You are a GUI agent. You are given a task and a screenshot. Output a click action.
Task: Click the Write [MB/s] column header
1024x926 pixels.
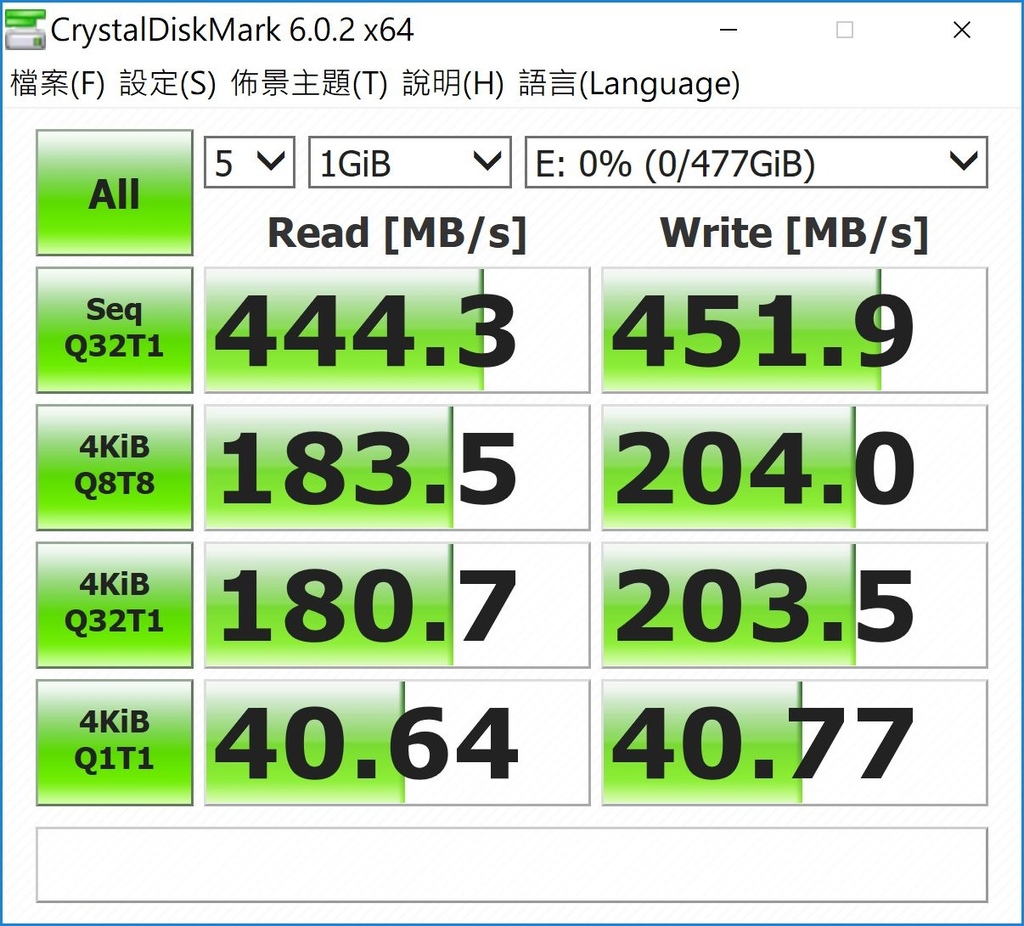pos(794,233)
